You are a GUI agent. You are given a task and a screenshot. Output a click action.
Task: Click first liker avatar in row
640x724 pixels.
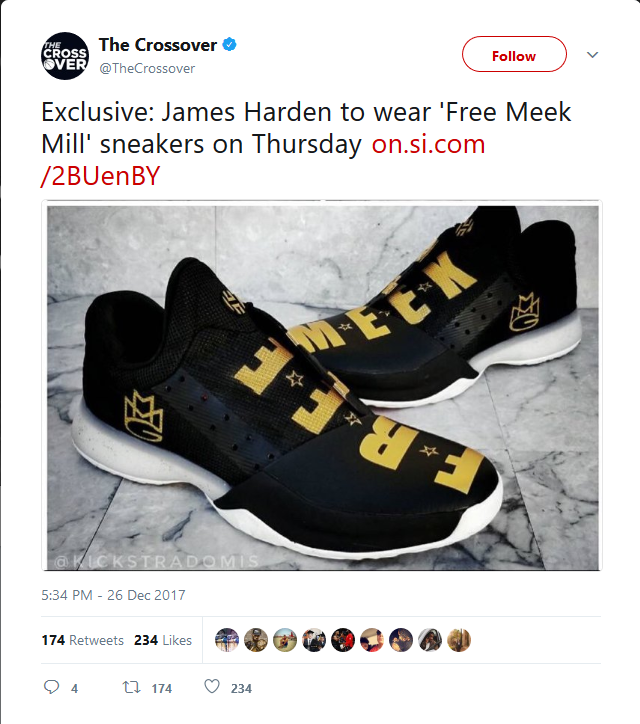click(x=227, y=640)
